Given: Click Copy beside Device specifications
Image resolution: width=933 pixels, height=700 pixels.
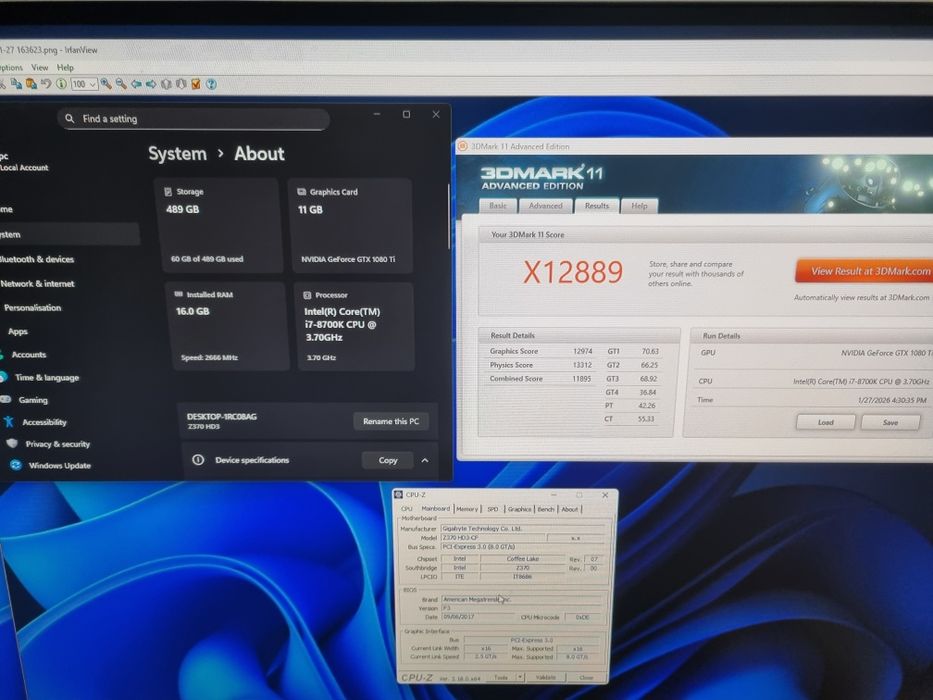Looking at the screenshot, I should 387,460.
